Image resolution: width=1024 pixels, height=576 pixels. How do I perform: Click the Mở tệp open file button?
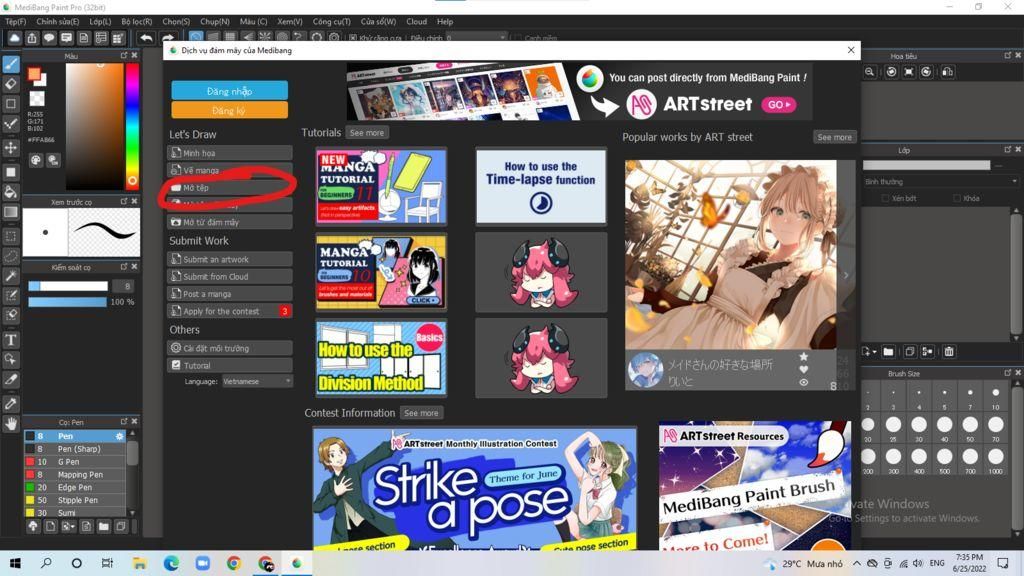(229, 187)
